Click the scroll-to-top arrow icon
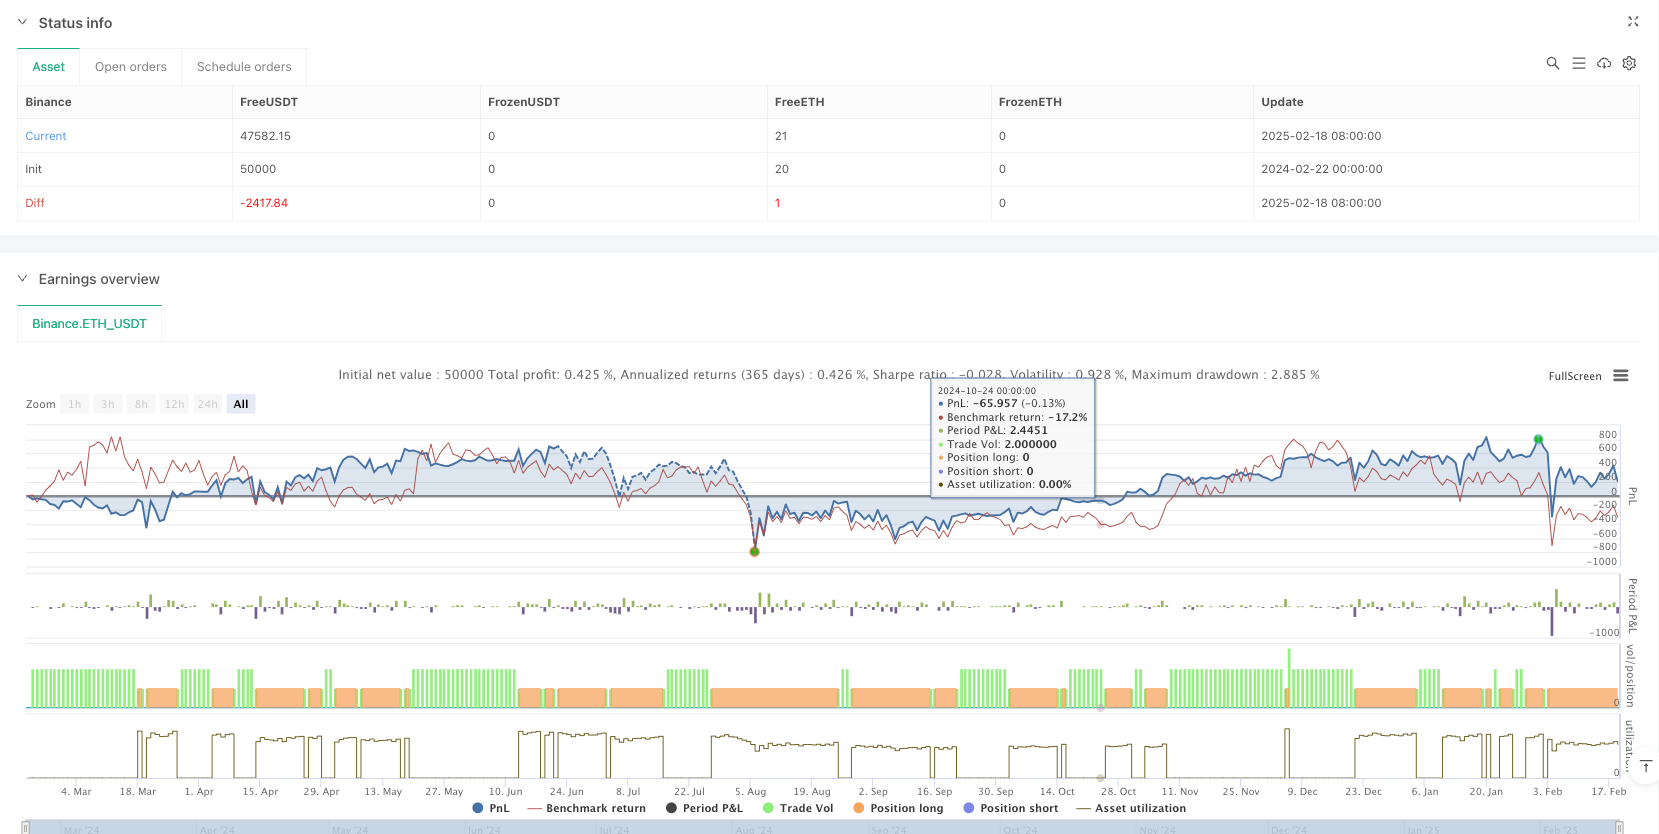1659x834 pixels. click(x=1646, y=766)
